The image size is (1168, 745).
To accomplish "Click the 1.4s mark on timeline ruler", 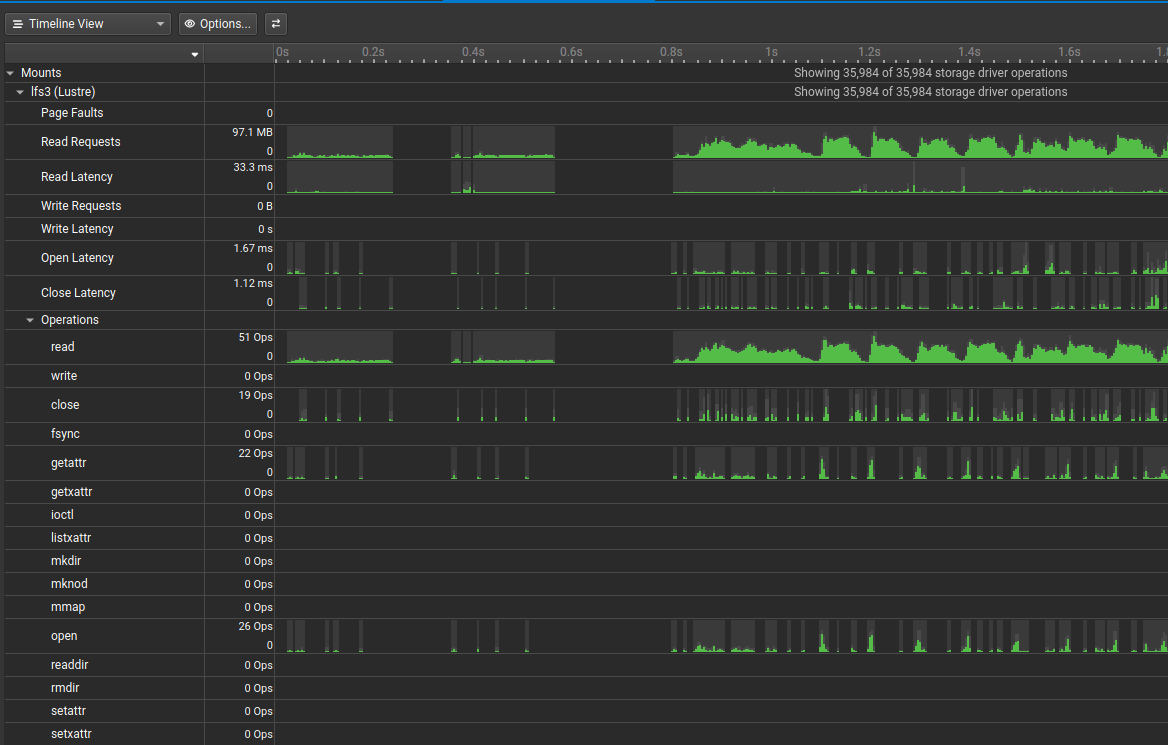I will [x=968, y=51].
